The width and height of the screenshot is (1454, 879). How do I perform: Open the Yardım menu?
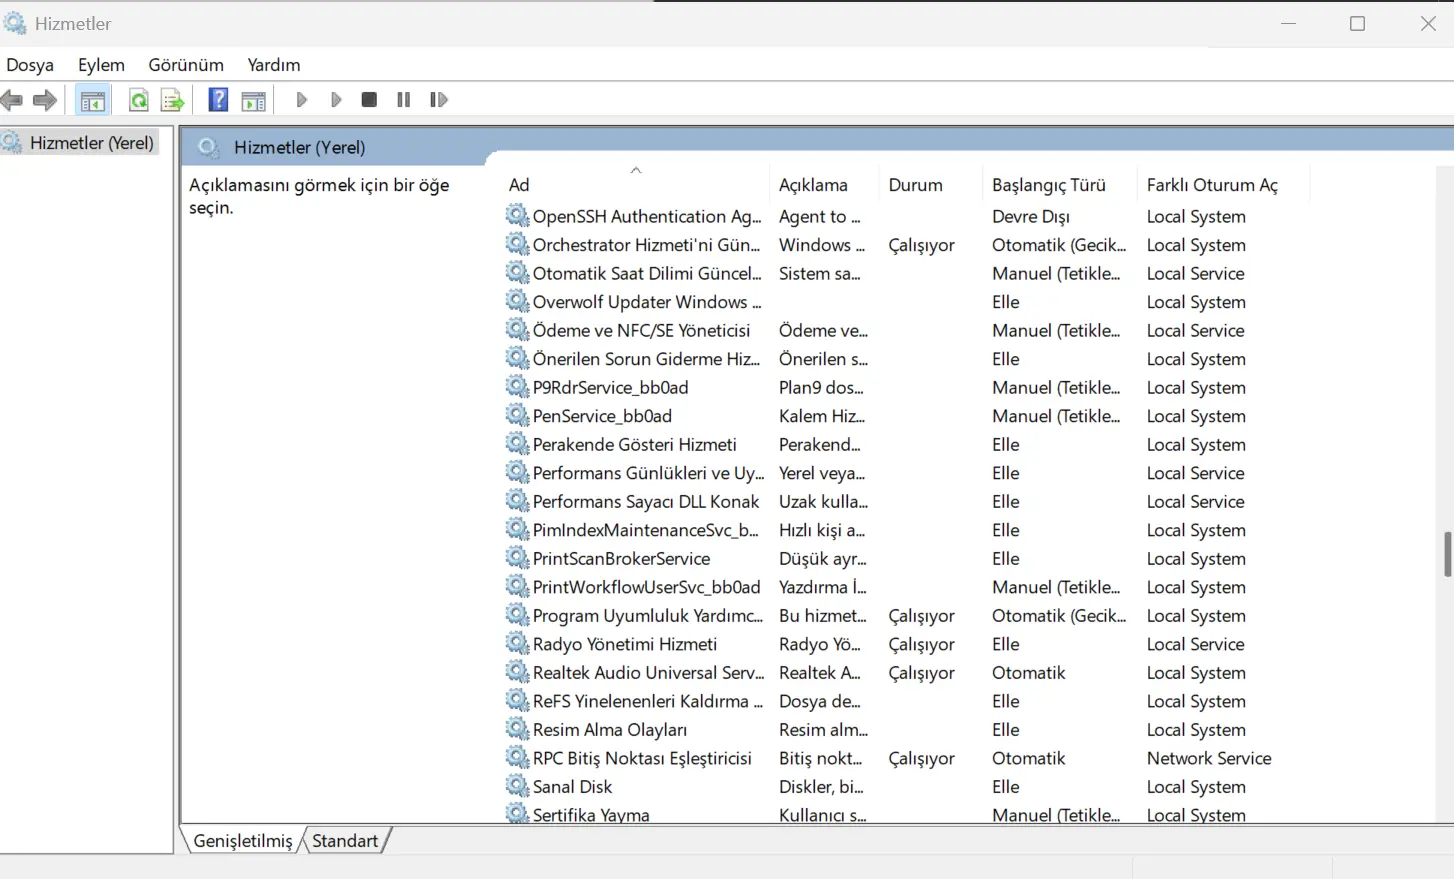(274, 65)
